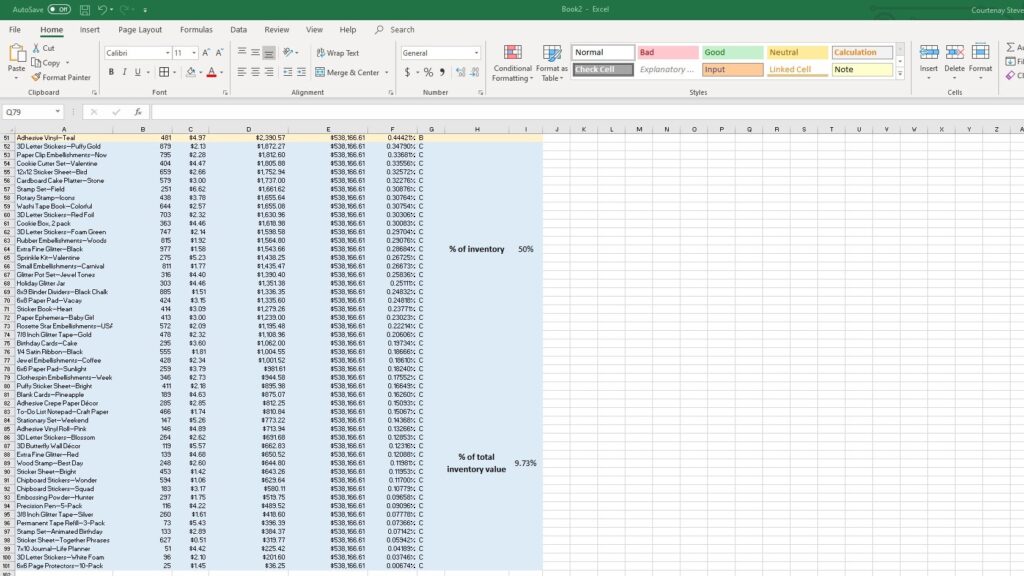The width and height of the screenshot is (1024, 576).
Task: Open the font size dropdown
Action: coord(193,52)
